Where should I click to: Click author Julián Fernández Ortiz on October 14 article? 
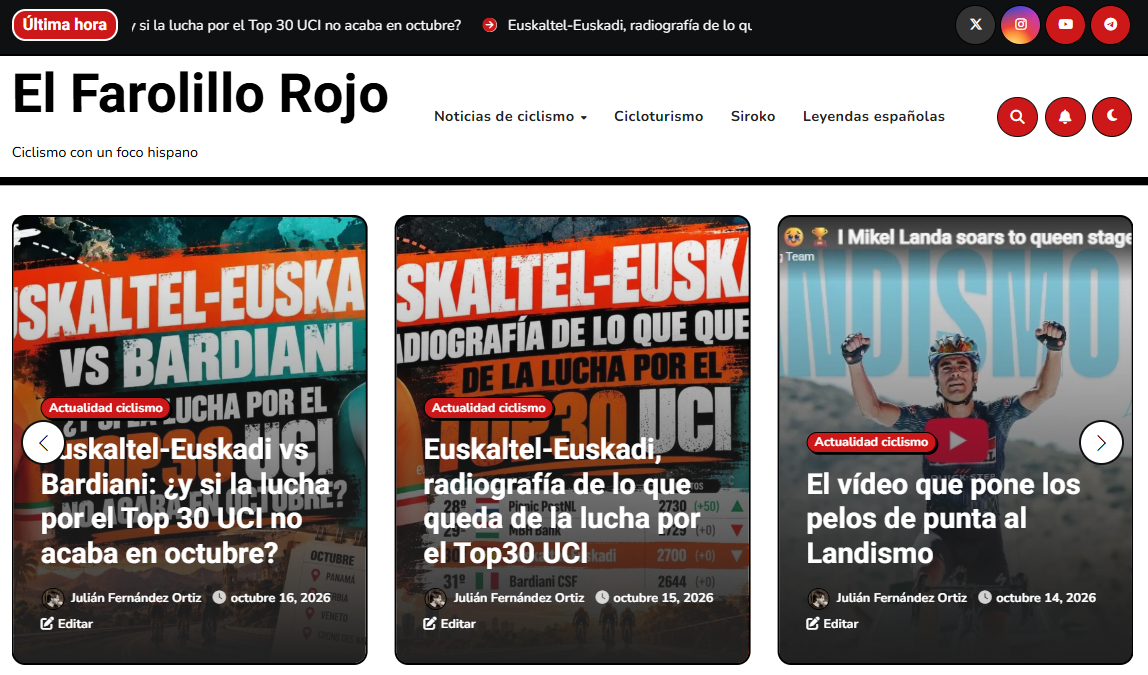click(901, 598)
